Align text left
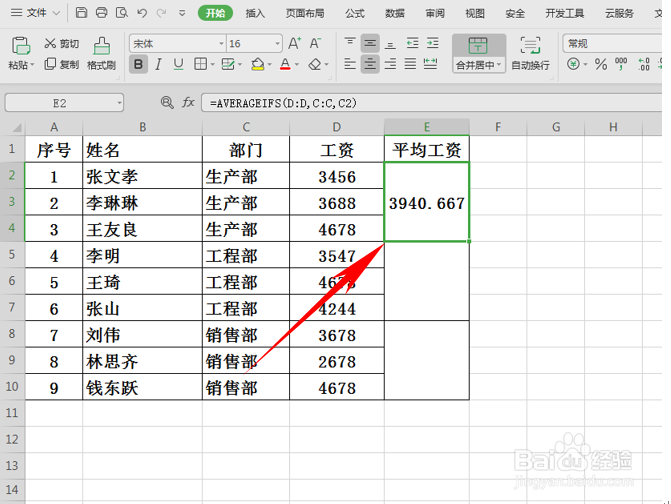 tap(350, 64)
